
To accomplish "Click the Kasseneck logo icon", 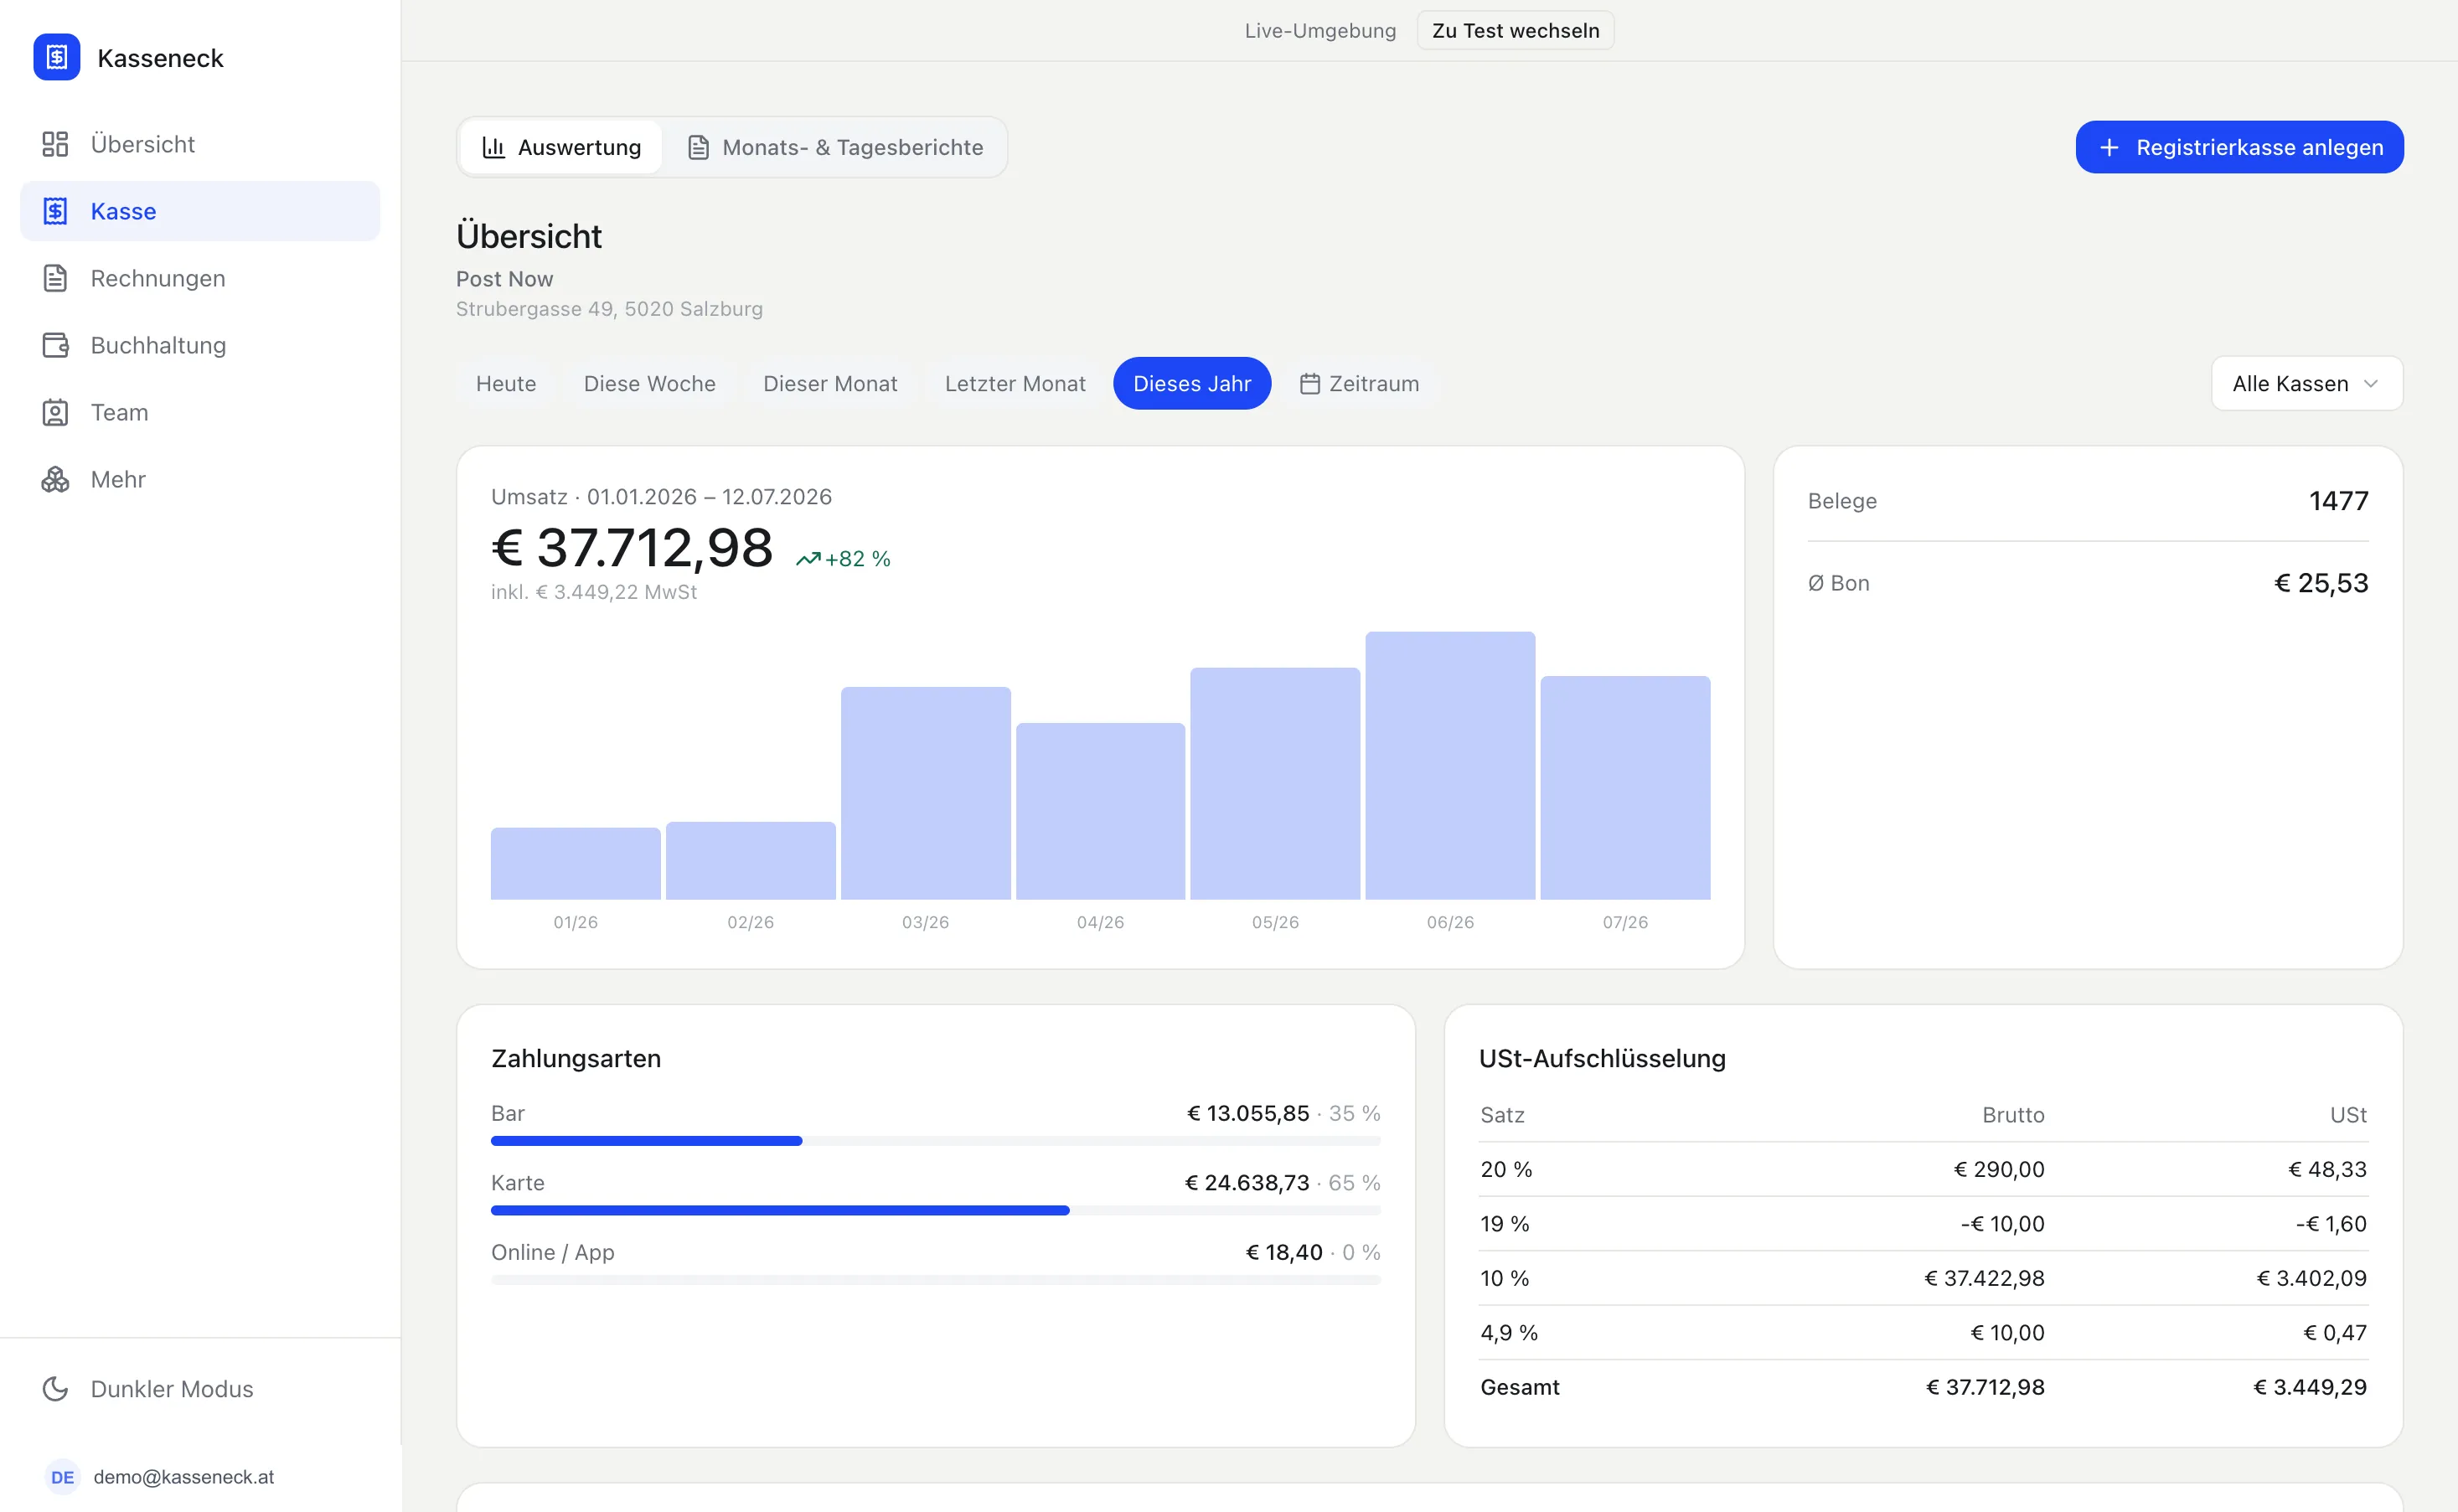I will point(56,57).
